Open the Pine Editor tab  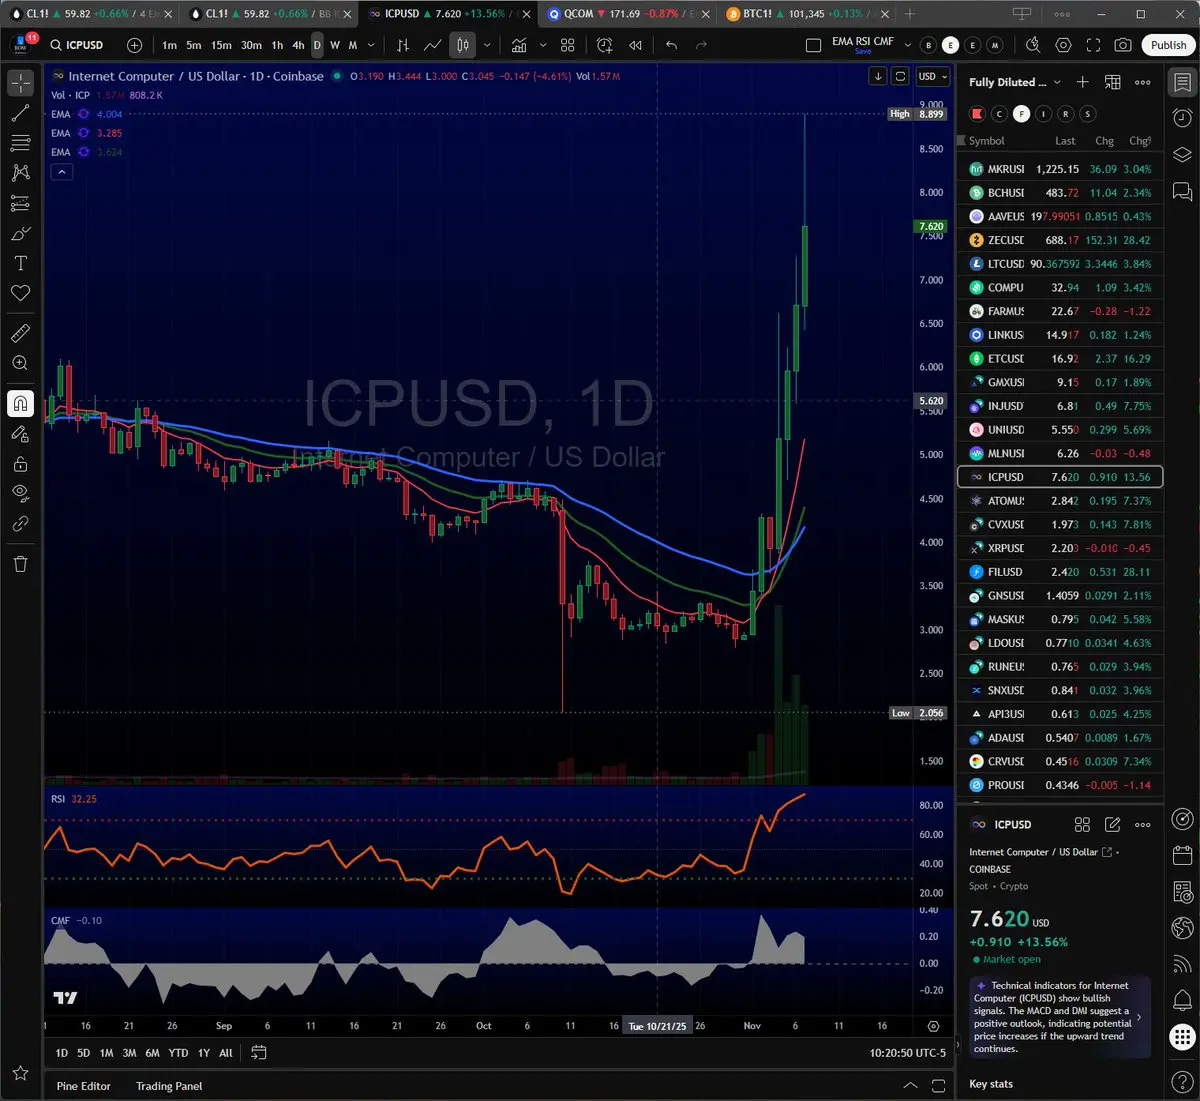(x=84, y=1086)
